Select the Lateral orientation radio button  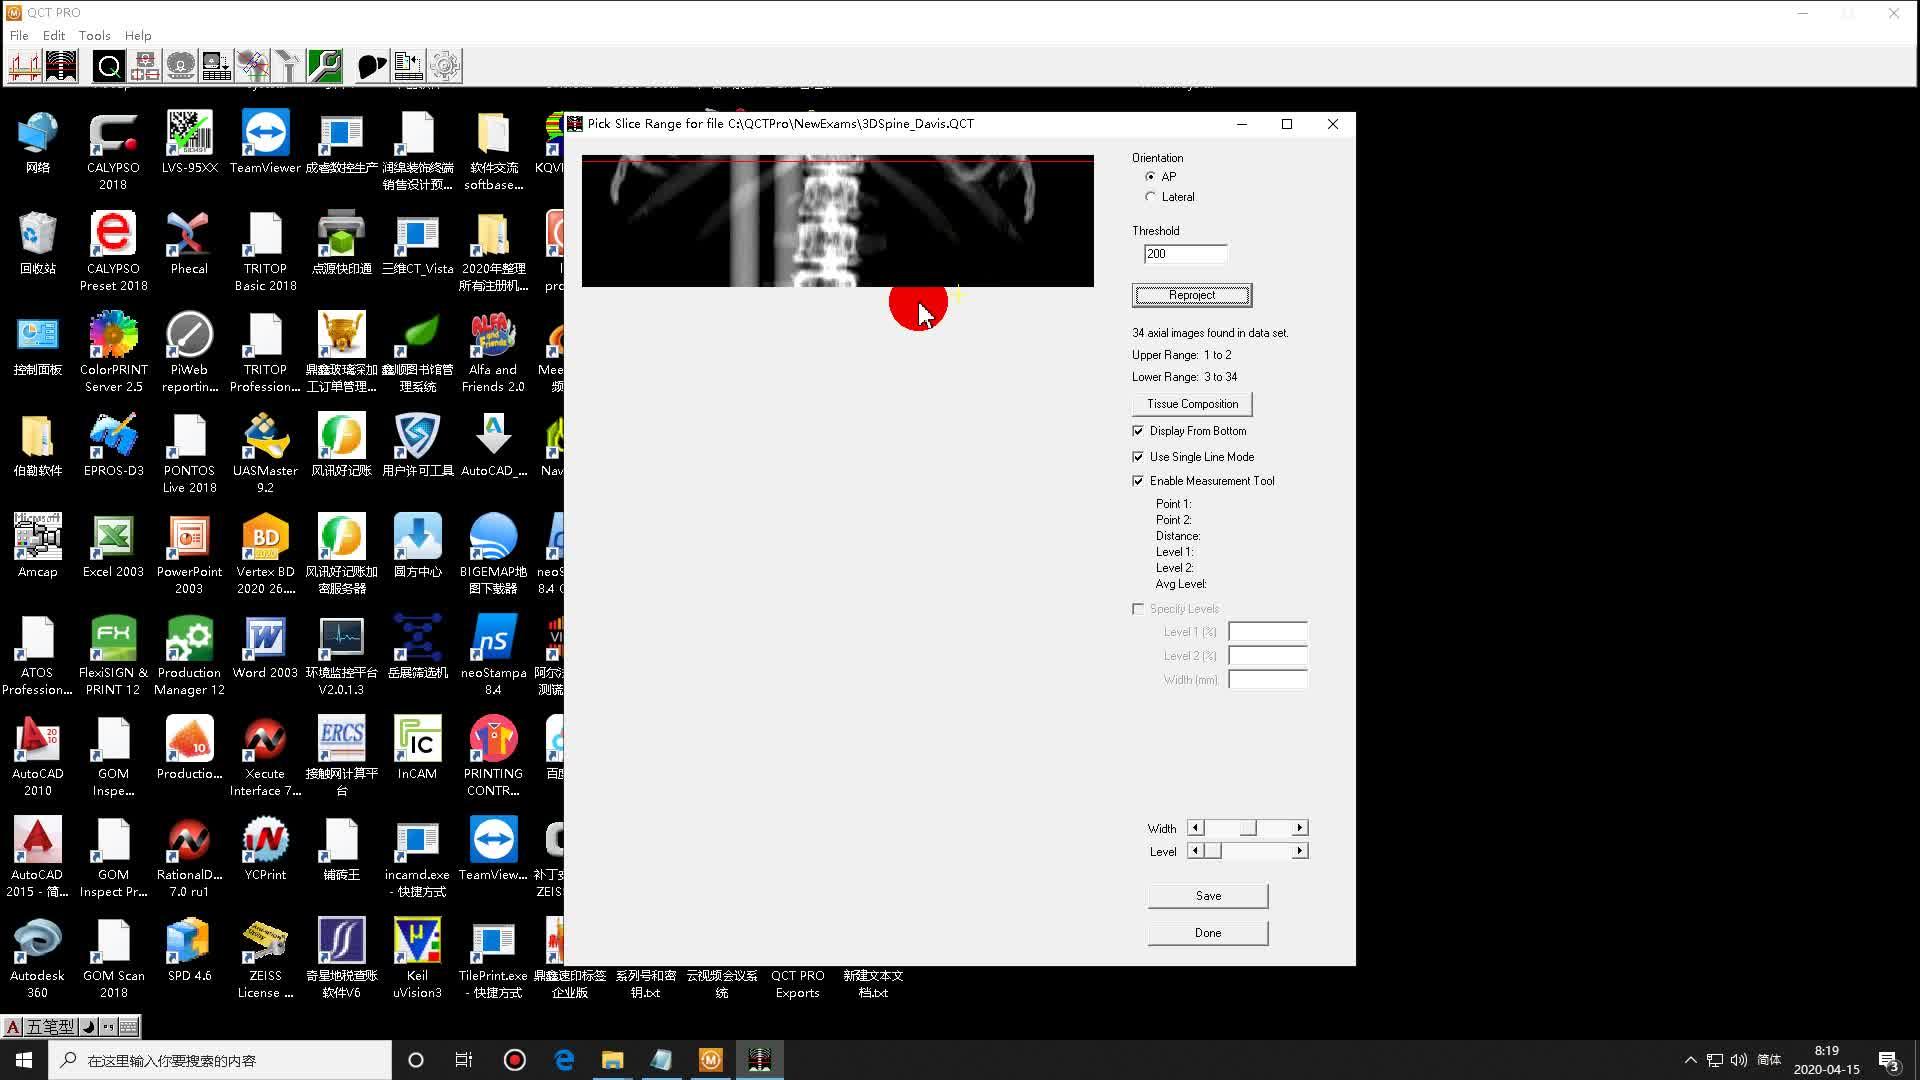(1151, 197)
